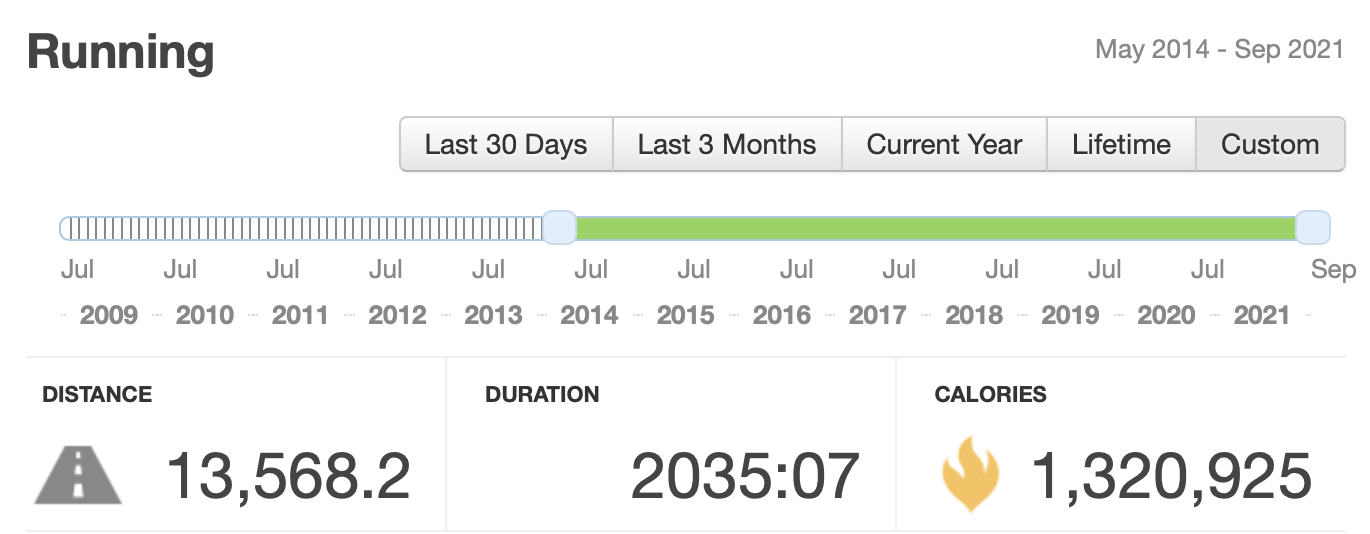Image resolution: width=1370 pixels, height=534 pixels.
Task: Click the 2035:07 duration value
Action: click(x=745, y=476)
